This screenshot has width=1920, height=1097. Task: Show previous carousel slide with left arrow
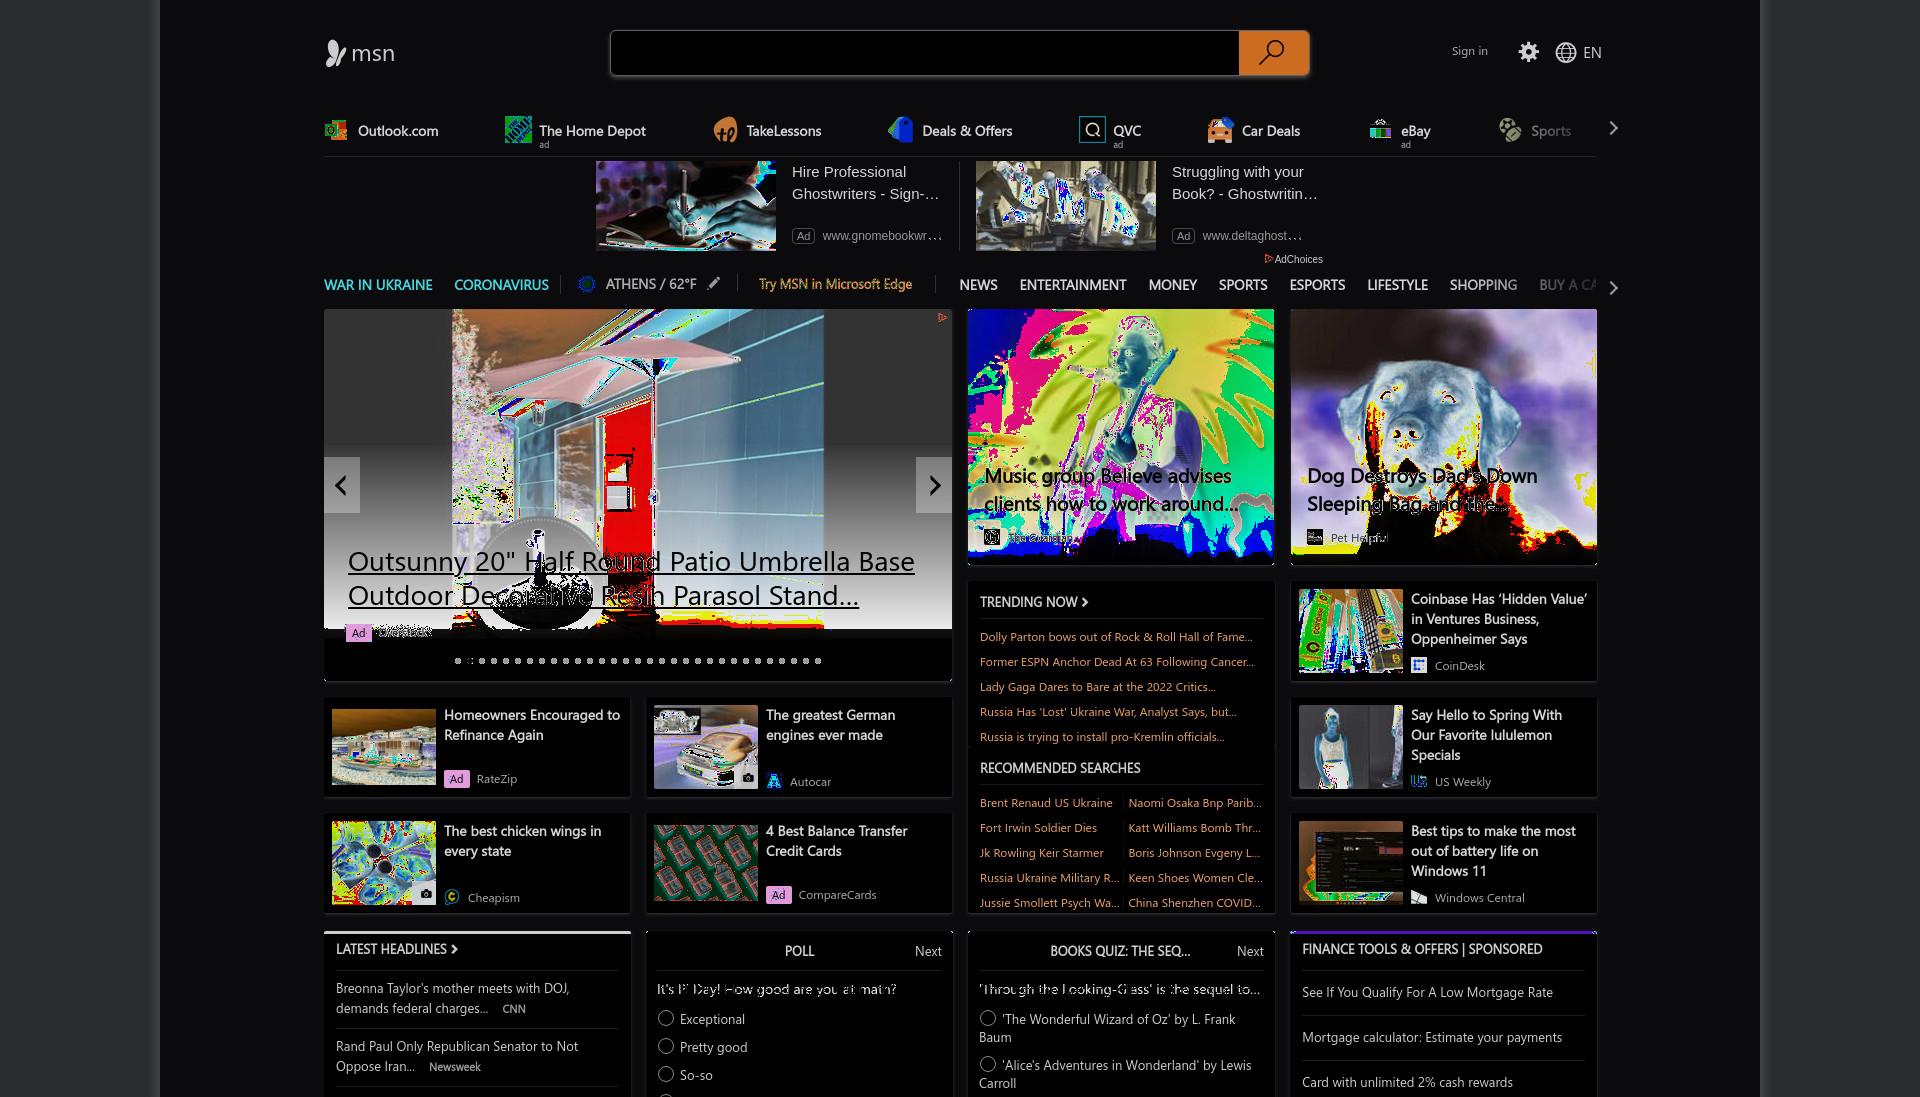click(x=342, y=485)
